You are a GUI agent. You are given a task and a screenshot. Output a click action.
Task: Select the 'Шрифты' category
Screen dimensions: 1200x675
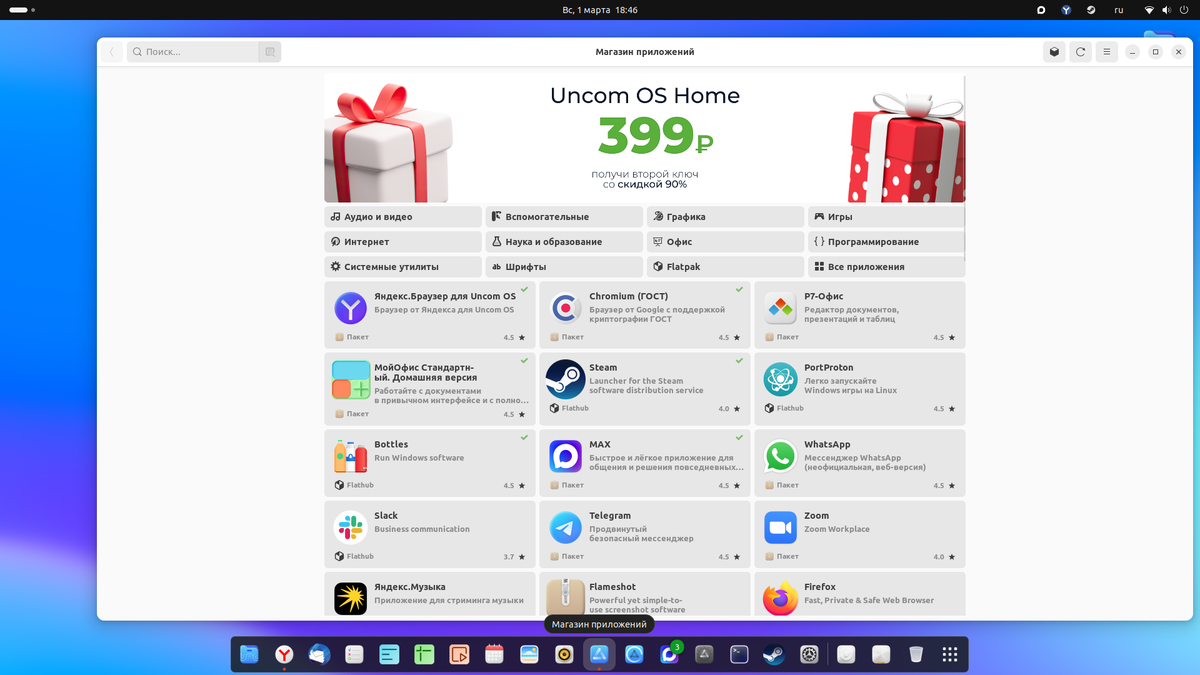(x=564, y=267)
